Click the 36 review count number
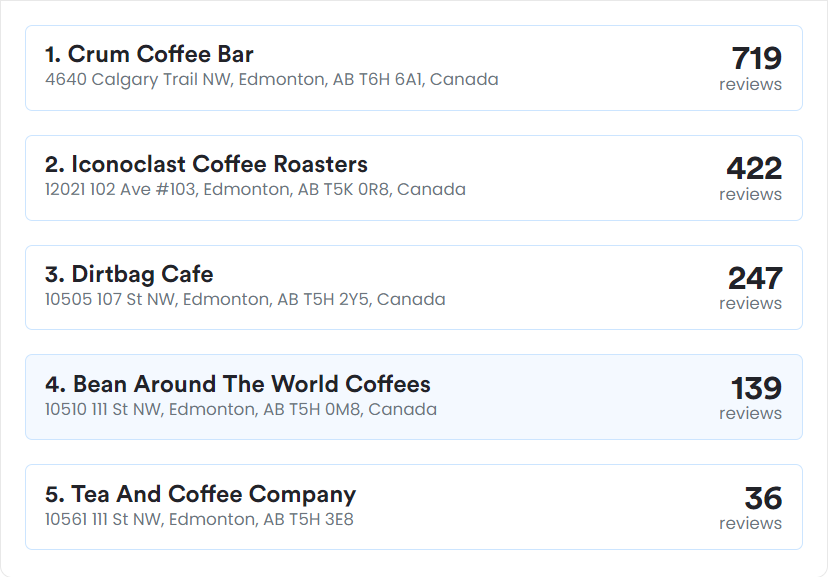The width and height of the screenshot is (828, 577). (x=763, y=498)
